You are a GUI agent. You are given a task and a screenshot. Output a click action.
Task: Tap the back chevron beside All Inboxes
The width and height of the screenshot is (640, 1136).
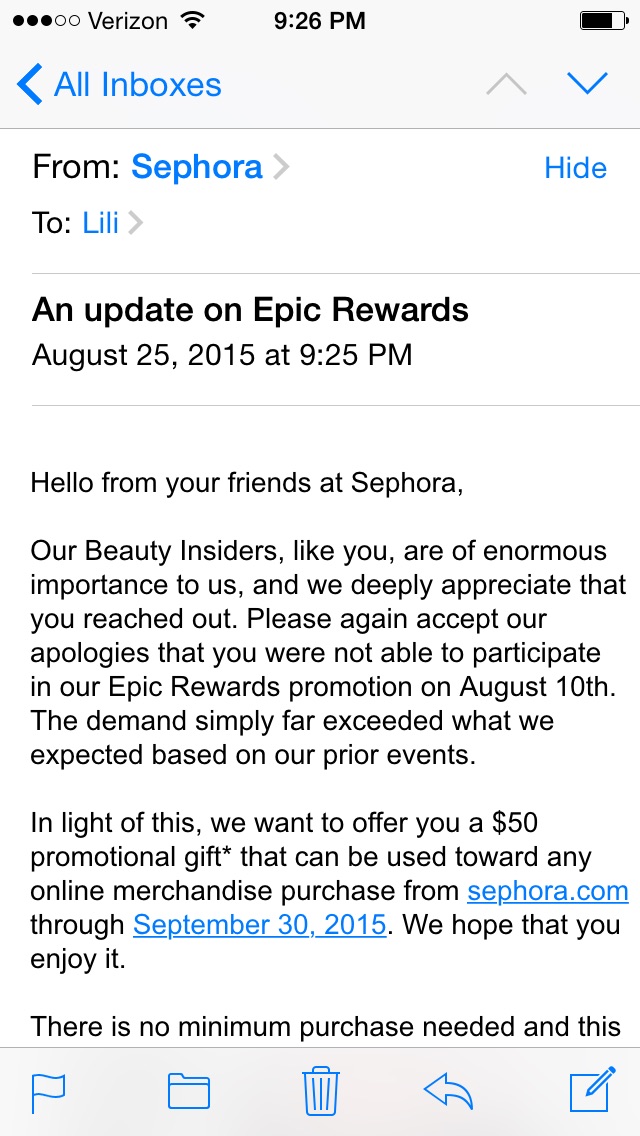point(29,84)
